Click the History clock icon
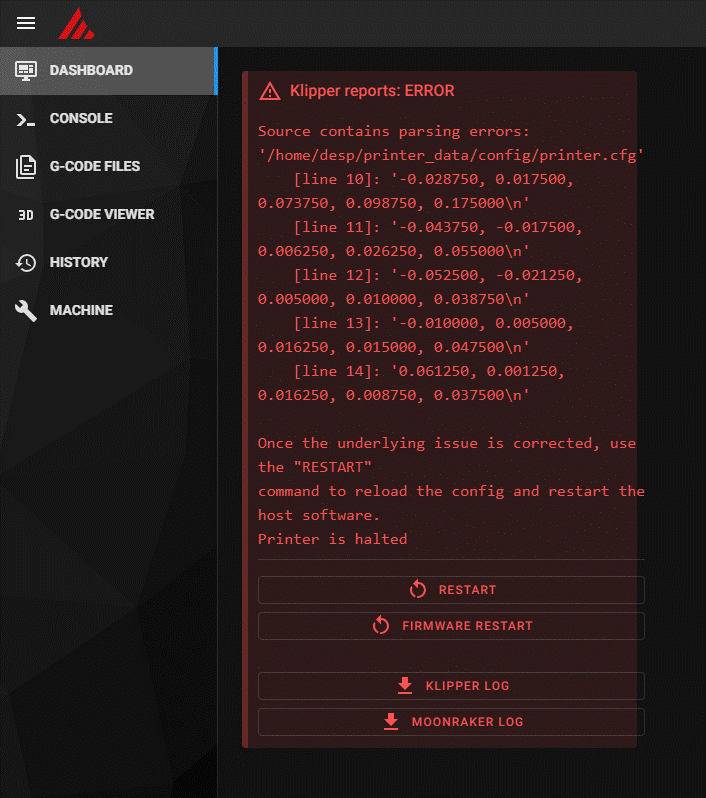 (x=25, y=263)
